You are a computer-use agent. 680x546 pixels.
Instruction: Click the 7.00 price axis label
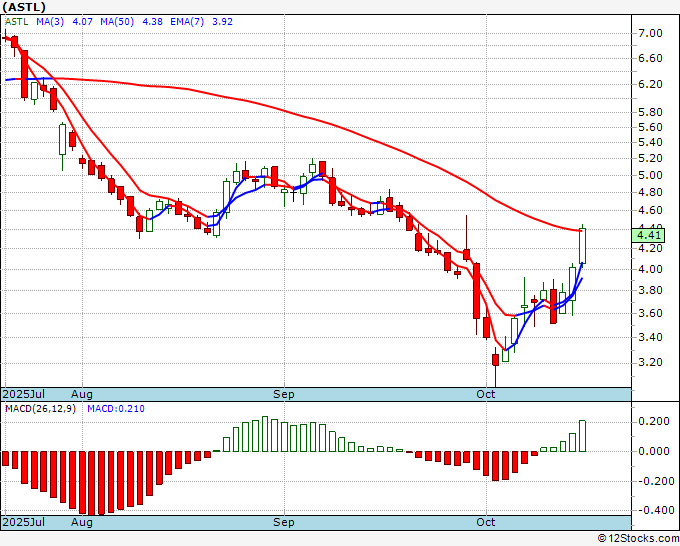tap(651, 33)
